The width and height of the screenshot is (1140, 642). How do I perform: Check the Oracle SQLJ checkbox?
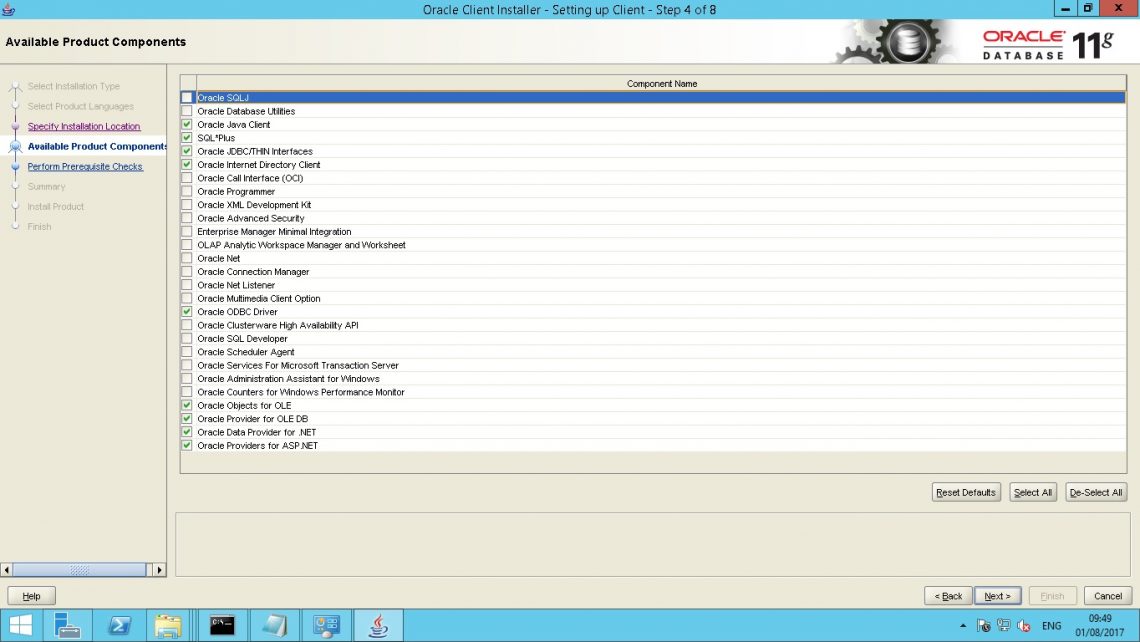(187, 97)
